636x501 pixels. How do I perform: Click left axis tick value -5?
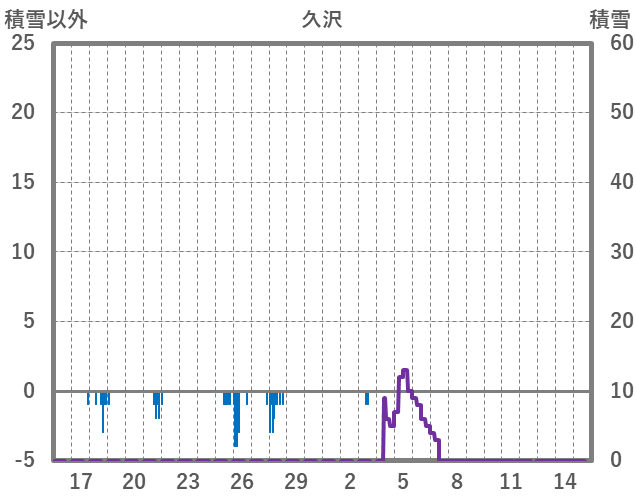[x=24, y=460]
